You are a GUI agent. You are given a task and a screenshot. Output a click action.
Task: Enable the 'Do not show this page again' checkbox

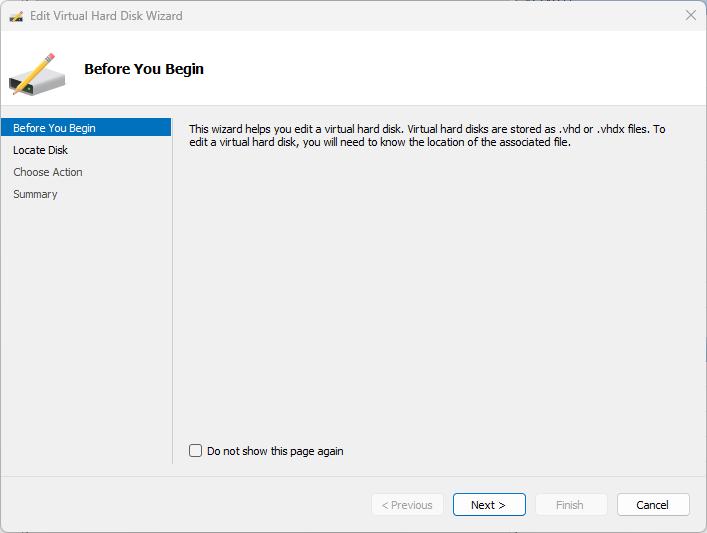click(x=196, y=451)
